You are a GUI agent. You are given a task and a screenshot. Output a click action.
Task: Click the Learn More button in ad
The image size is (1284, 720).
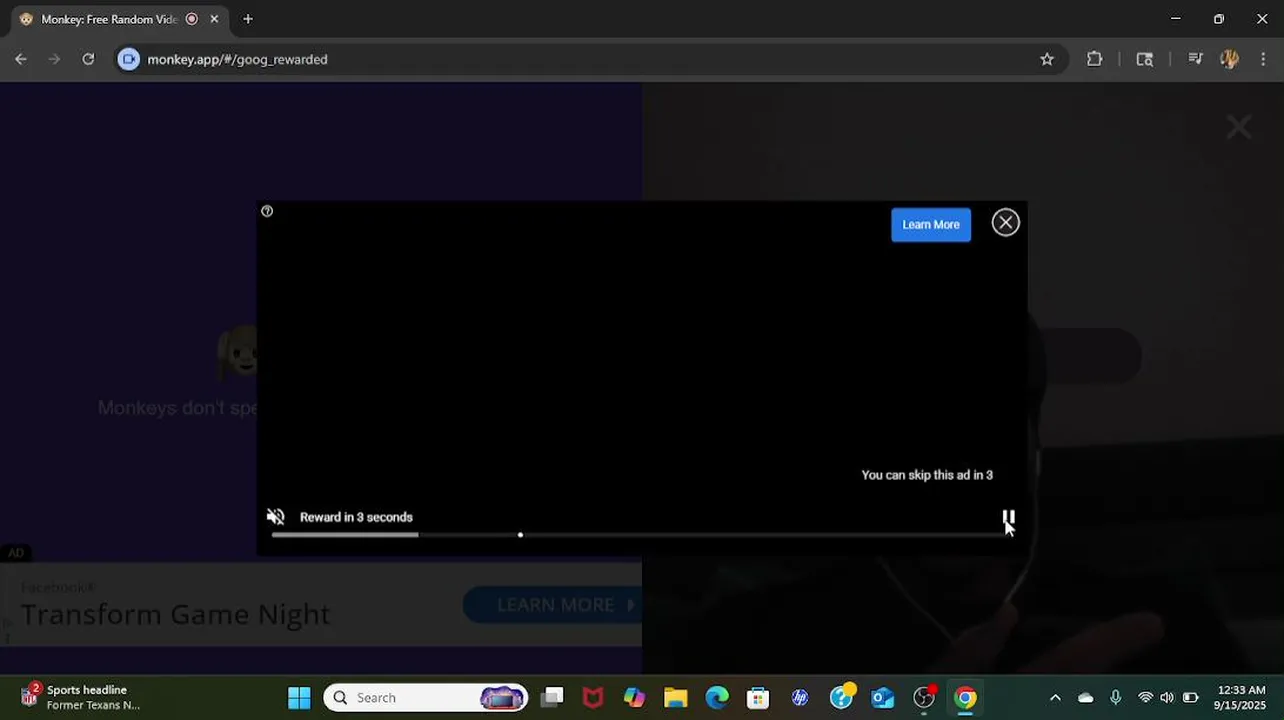(931, 225)
